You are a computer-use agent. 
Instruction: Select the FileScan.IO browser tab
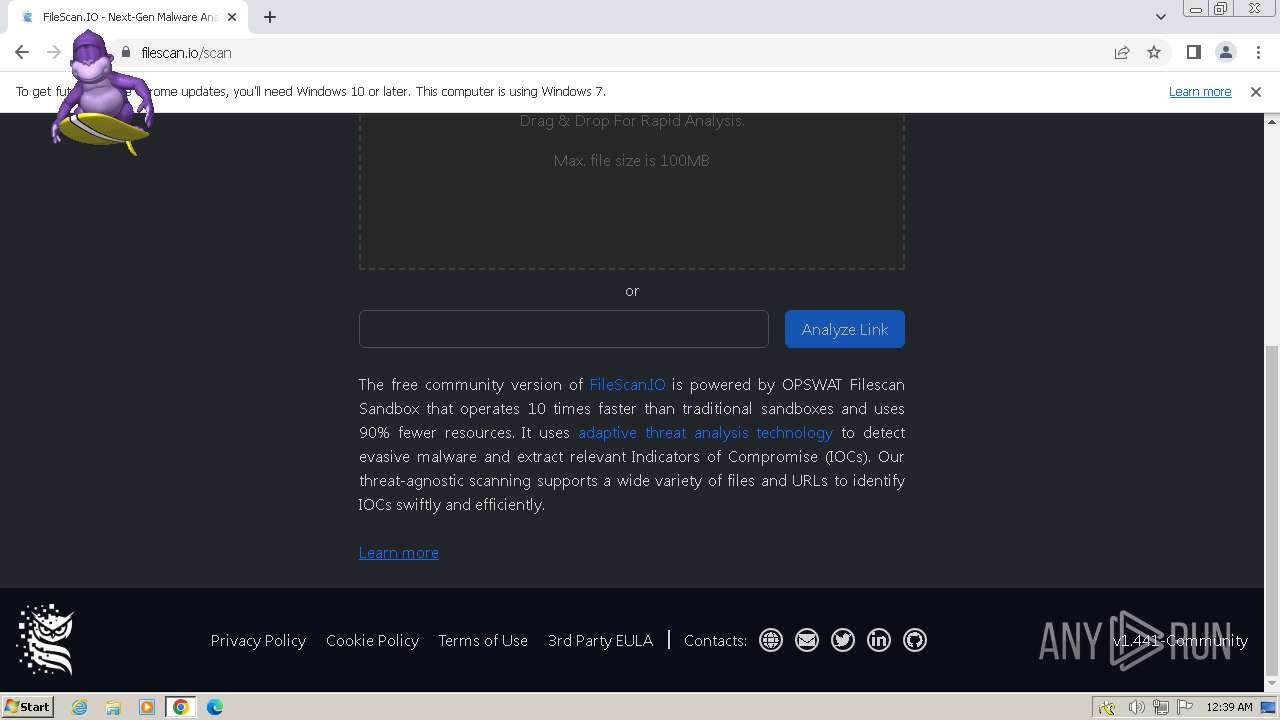130,17
